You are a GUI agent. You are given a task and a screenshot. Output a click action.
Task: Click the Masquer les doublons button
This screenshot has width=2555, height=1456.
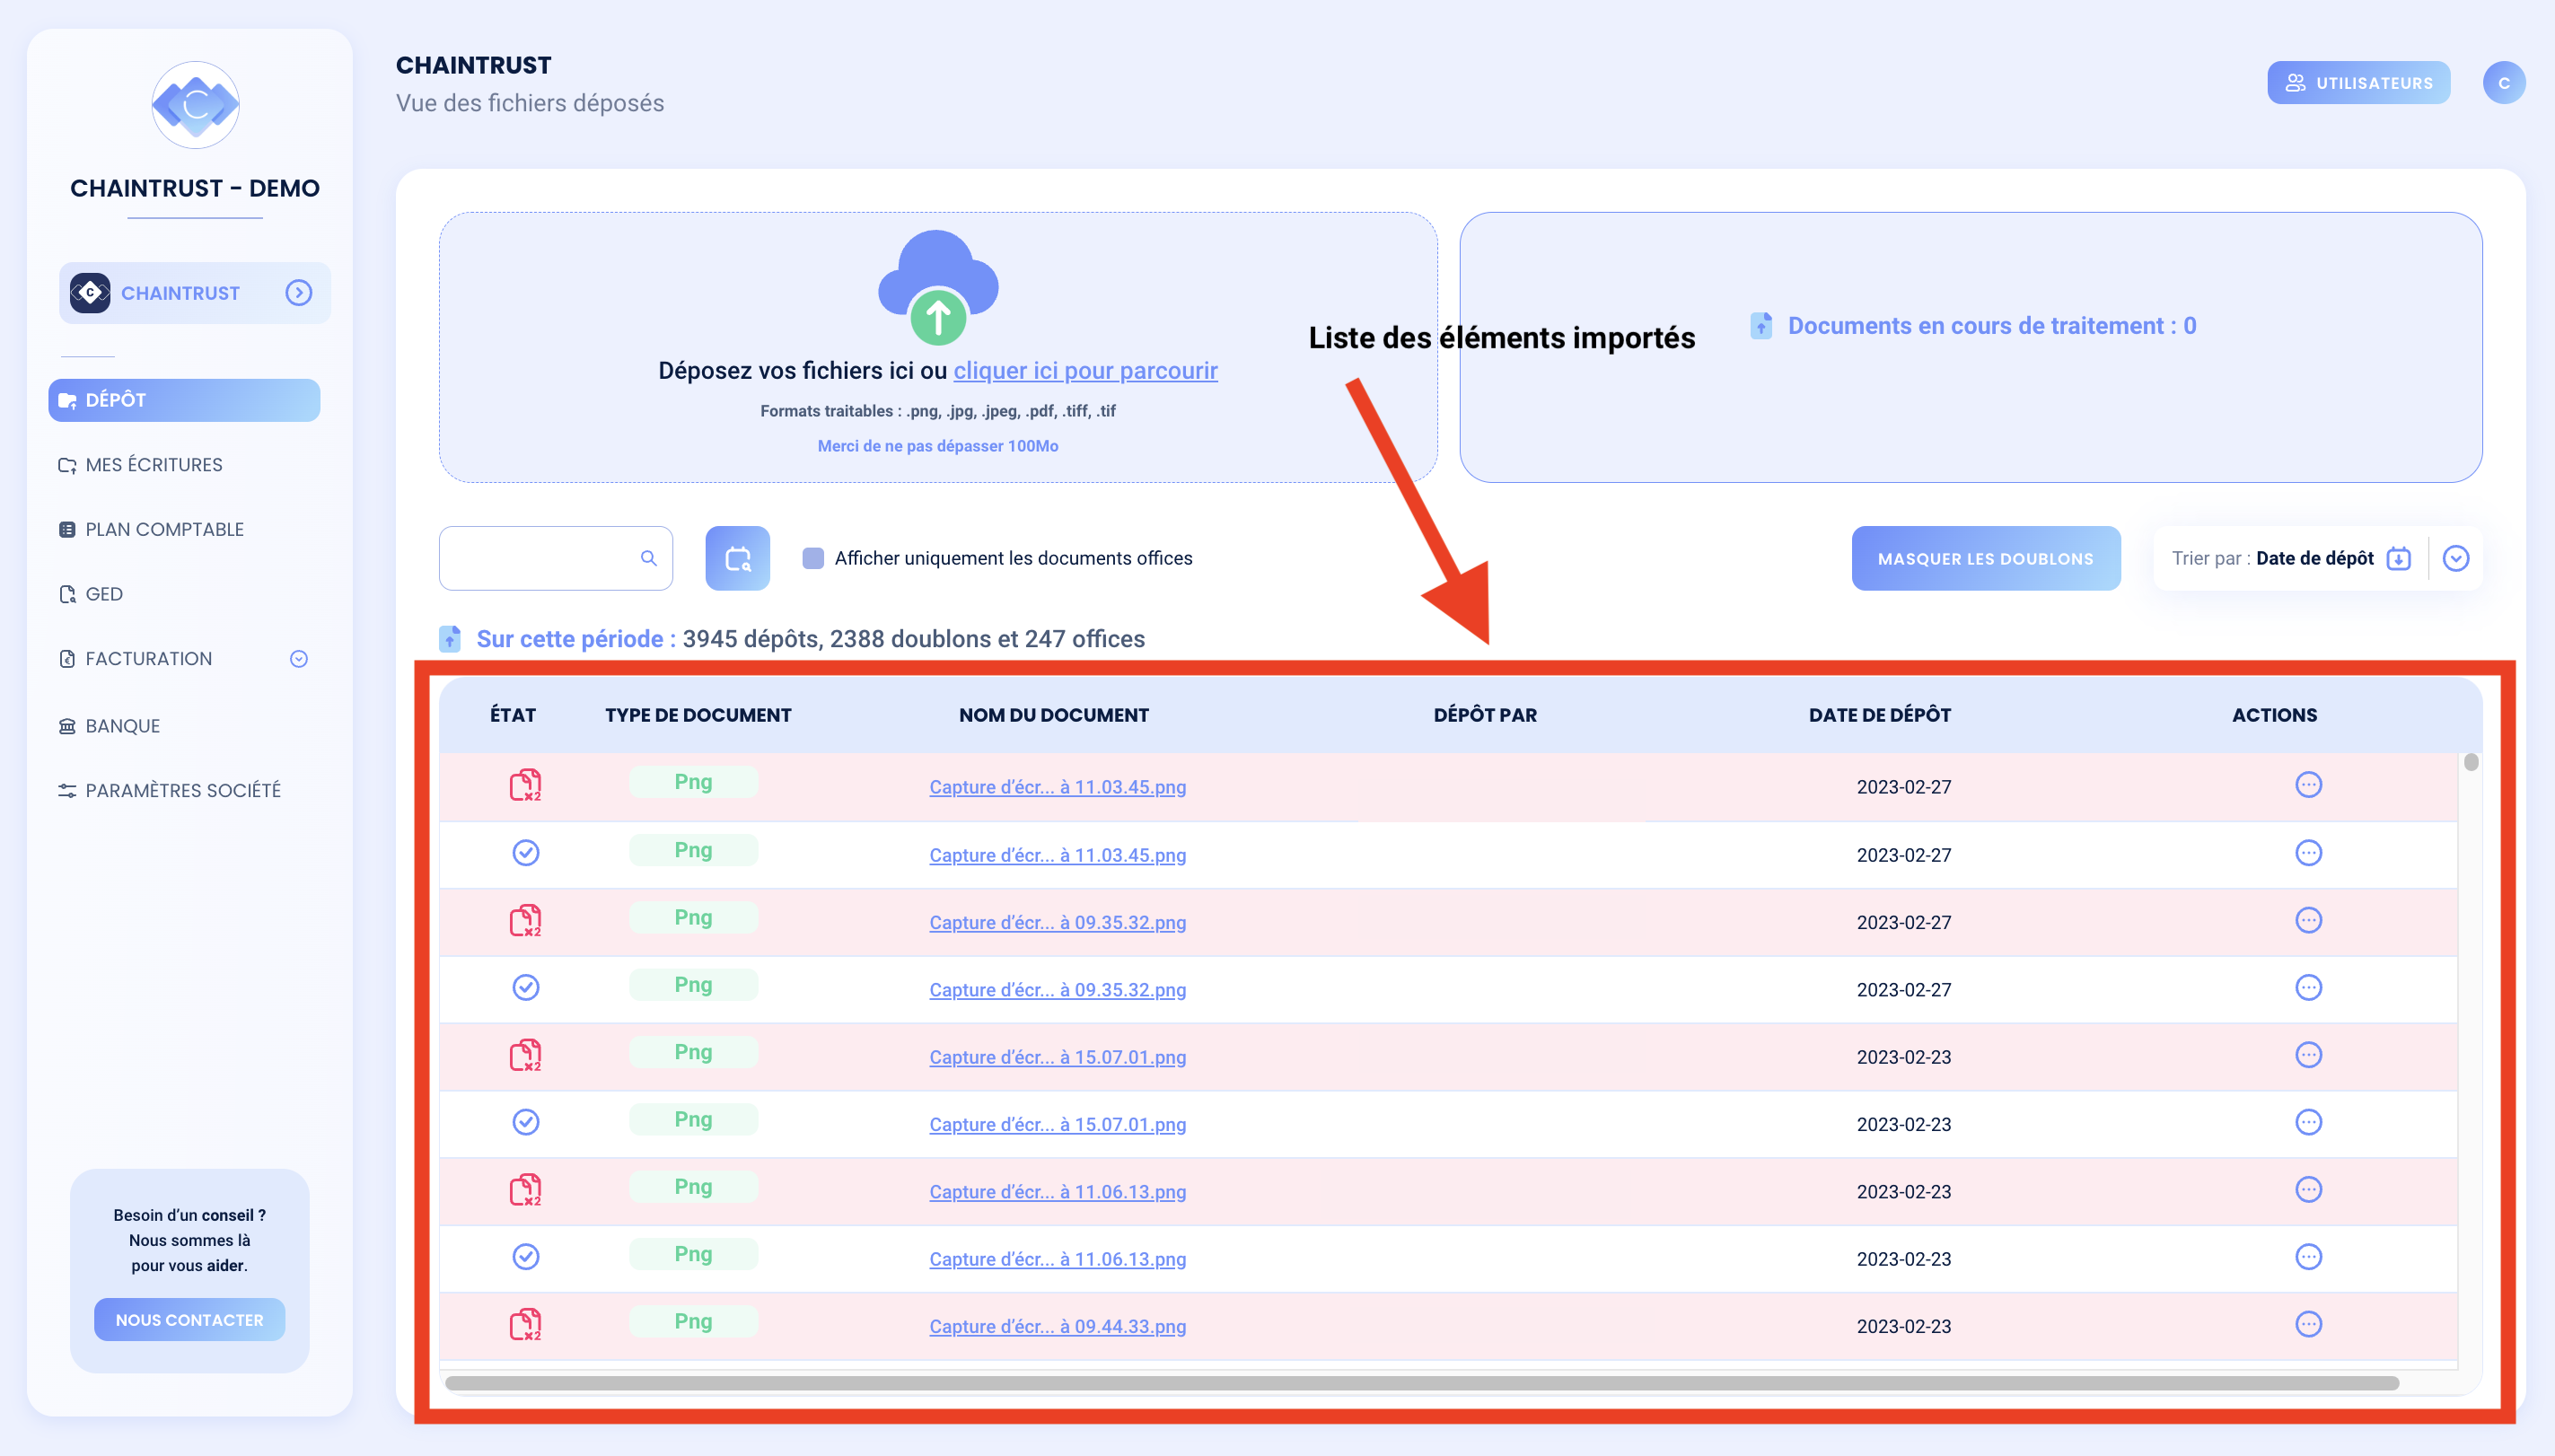point(1986,558)
